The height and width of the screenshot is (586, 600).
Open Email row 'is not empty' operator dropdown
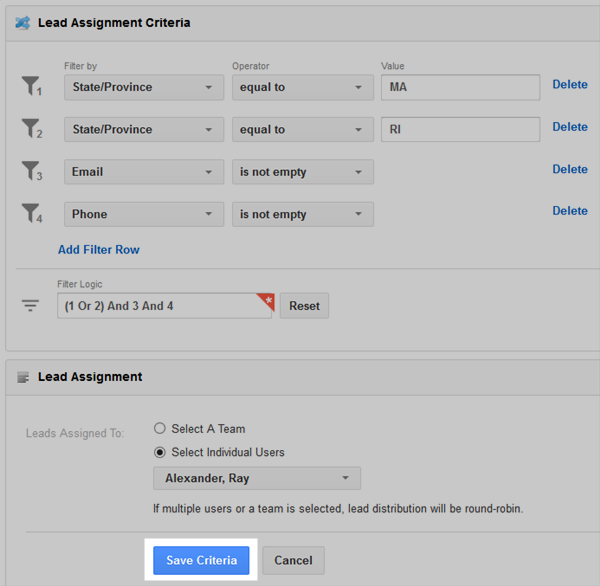pyautogui.click(x=303, y=172)
